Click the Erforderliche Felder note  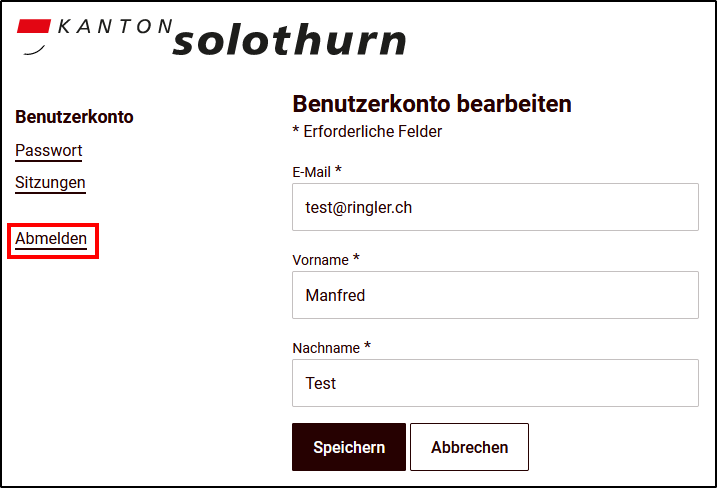367,132
